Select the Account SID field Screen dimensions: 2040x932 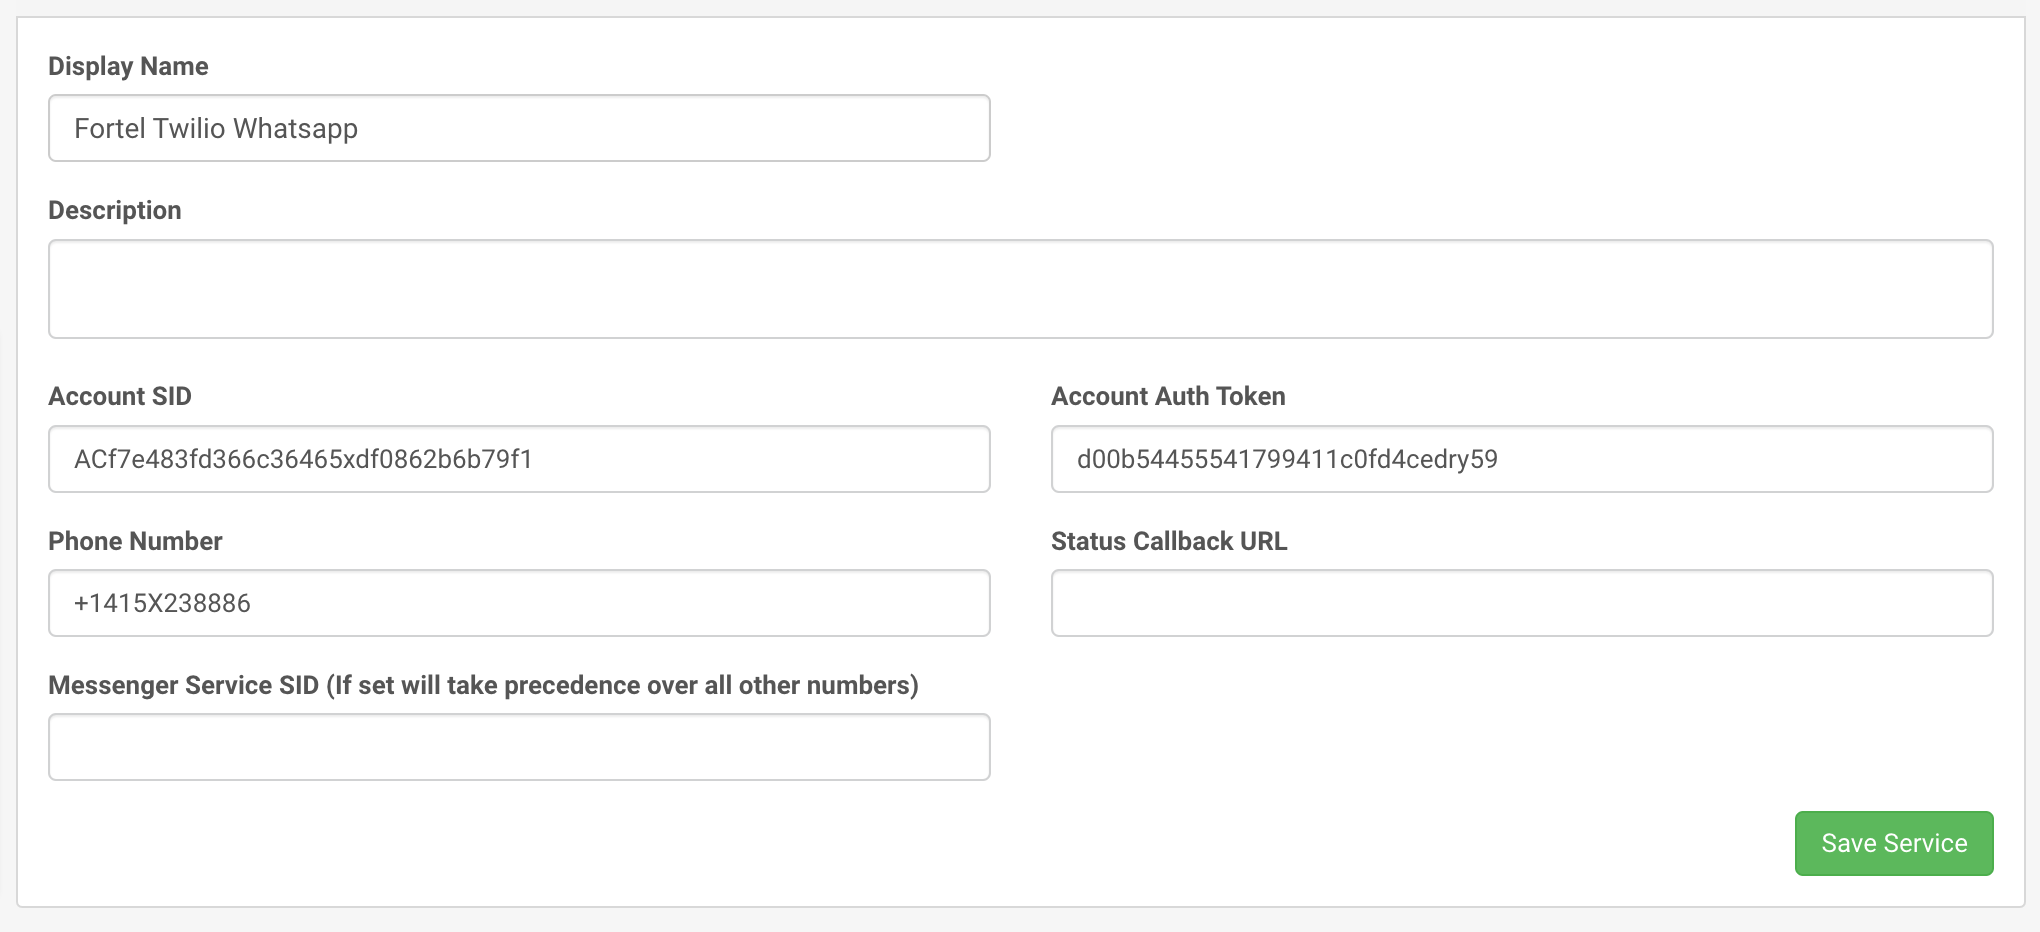(519, 459)
